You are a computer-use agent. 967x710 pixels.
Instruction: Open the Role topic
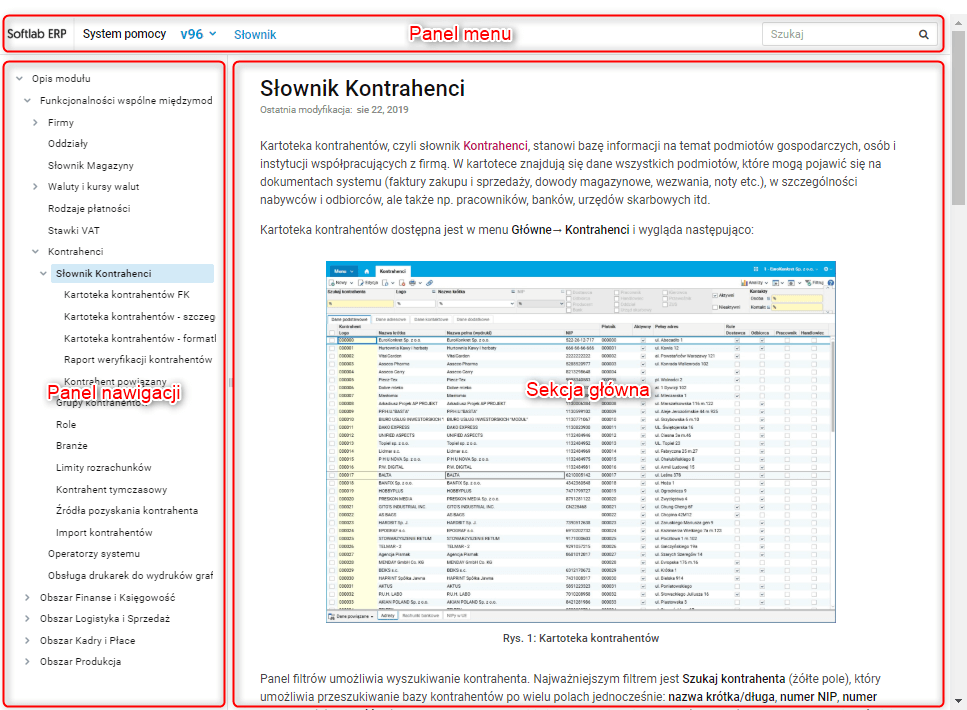point(66,424)
